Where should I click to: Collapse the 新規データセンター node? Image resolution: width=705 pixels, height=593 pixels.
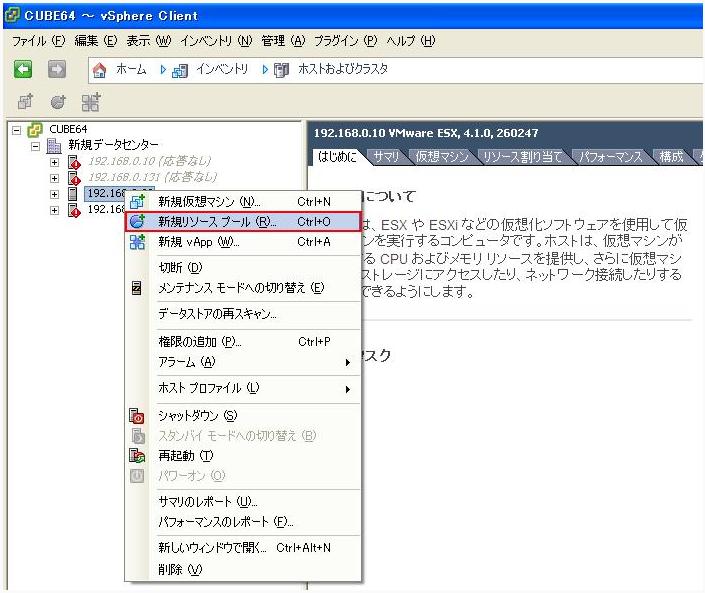[36, 146]
